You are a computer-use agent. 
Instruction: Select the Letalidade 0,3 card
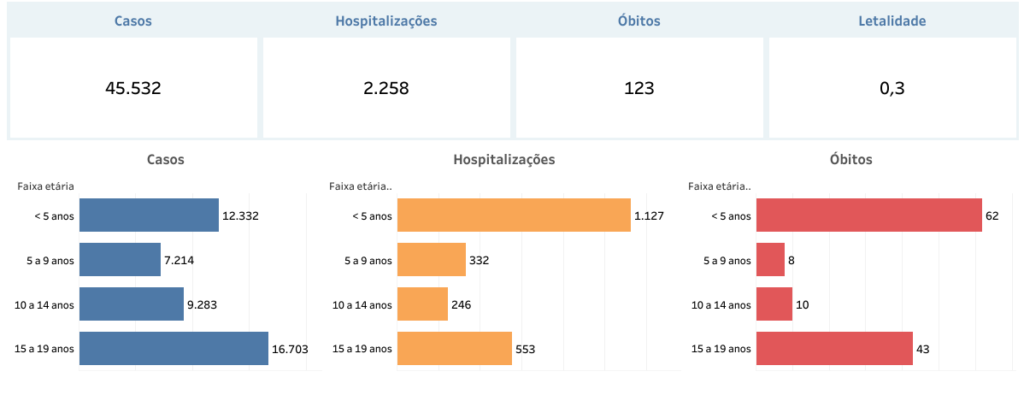click(892, 88)
